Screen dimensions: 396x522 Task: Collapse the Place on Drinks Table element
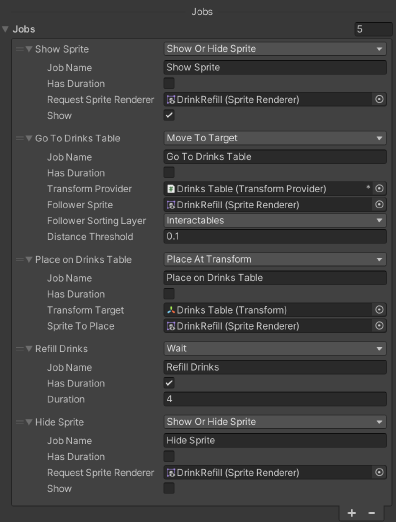pos(29,260)
